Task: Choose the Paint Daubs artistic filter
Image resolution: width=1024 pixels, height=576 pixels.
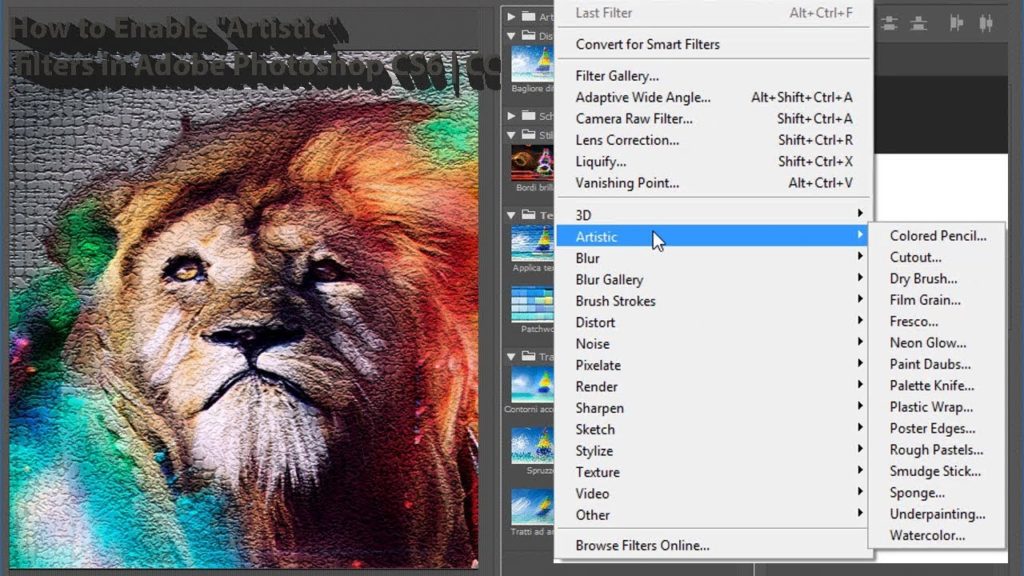Action: click(937, 364)
